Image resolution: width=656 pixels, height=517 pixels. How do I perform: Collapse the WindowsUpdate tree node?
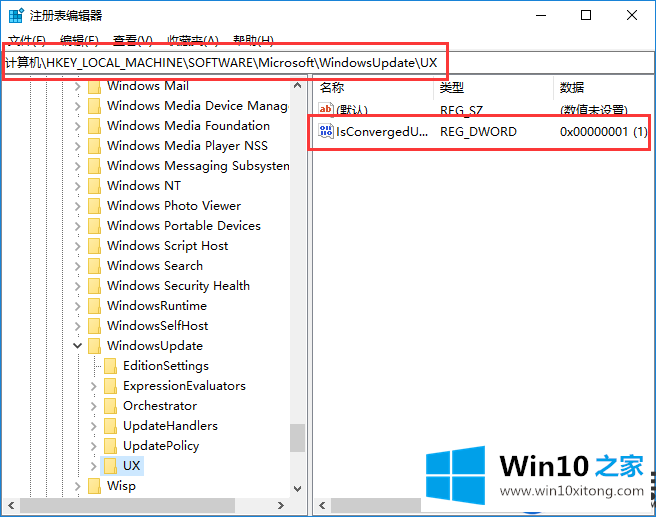(77, 346)
